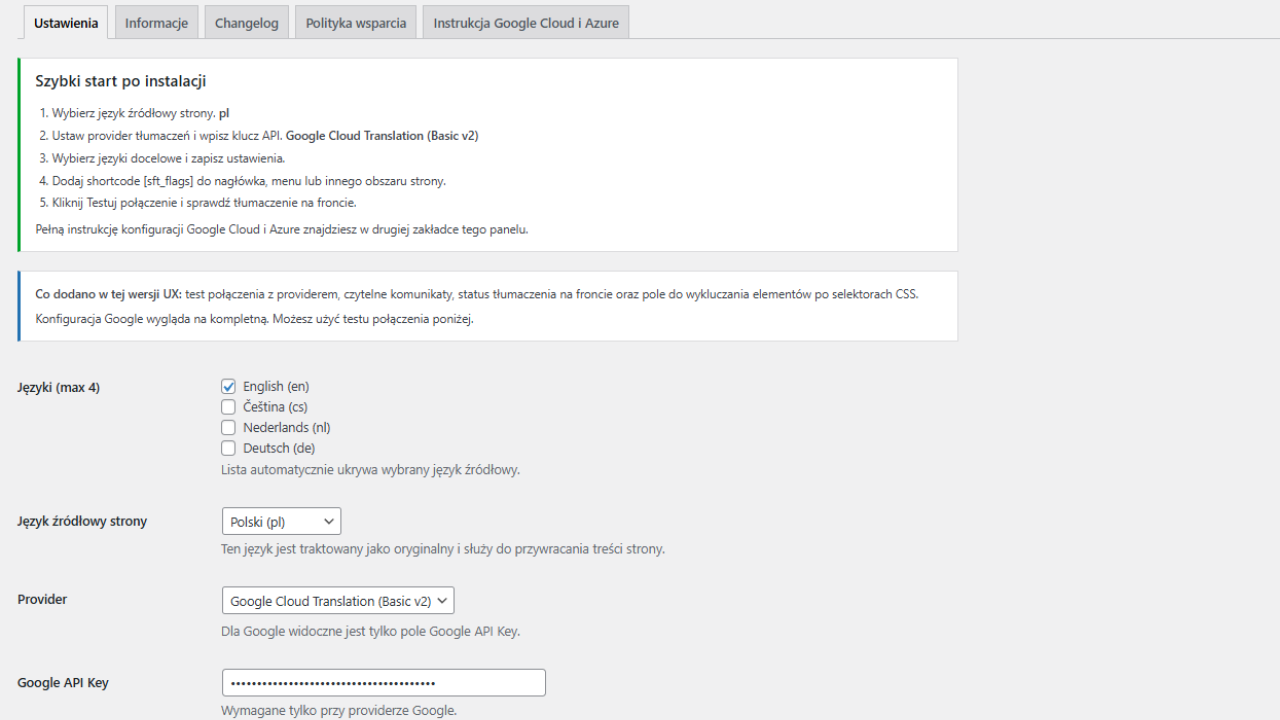Click the Google API Key label
This screenshot has width=1280, height=720.
click(63, 683)
